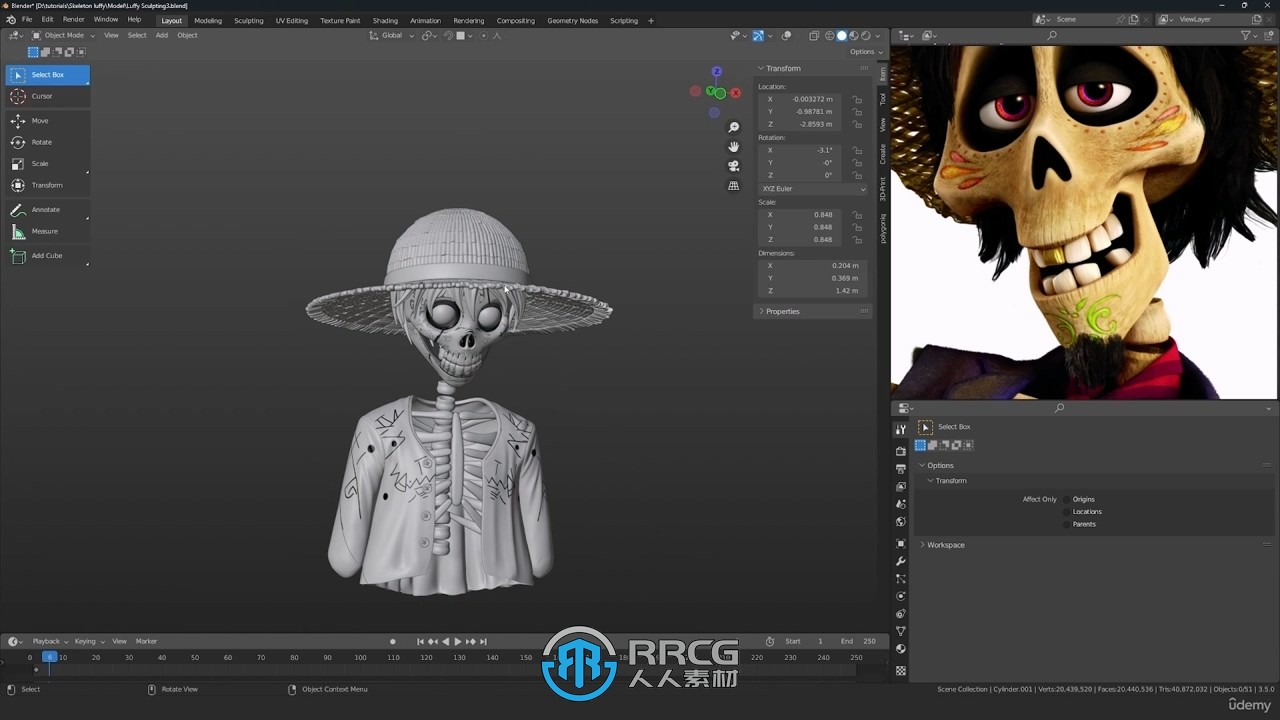Activate the Cursor tool
The image size is (1280, 720).
[x=47, y=96]
